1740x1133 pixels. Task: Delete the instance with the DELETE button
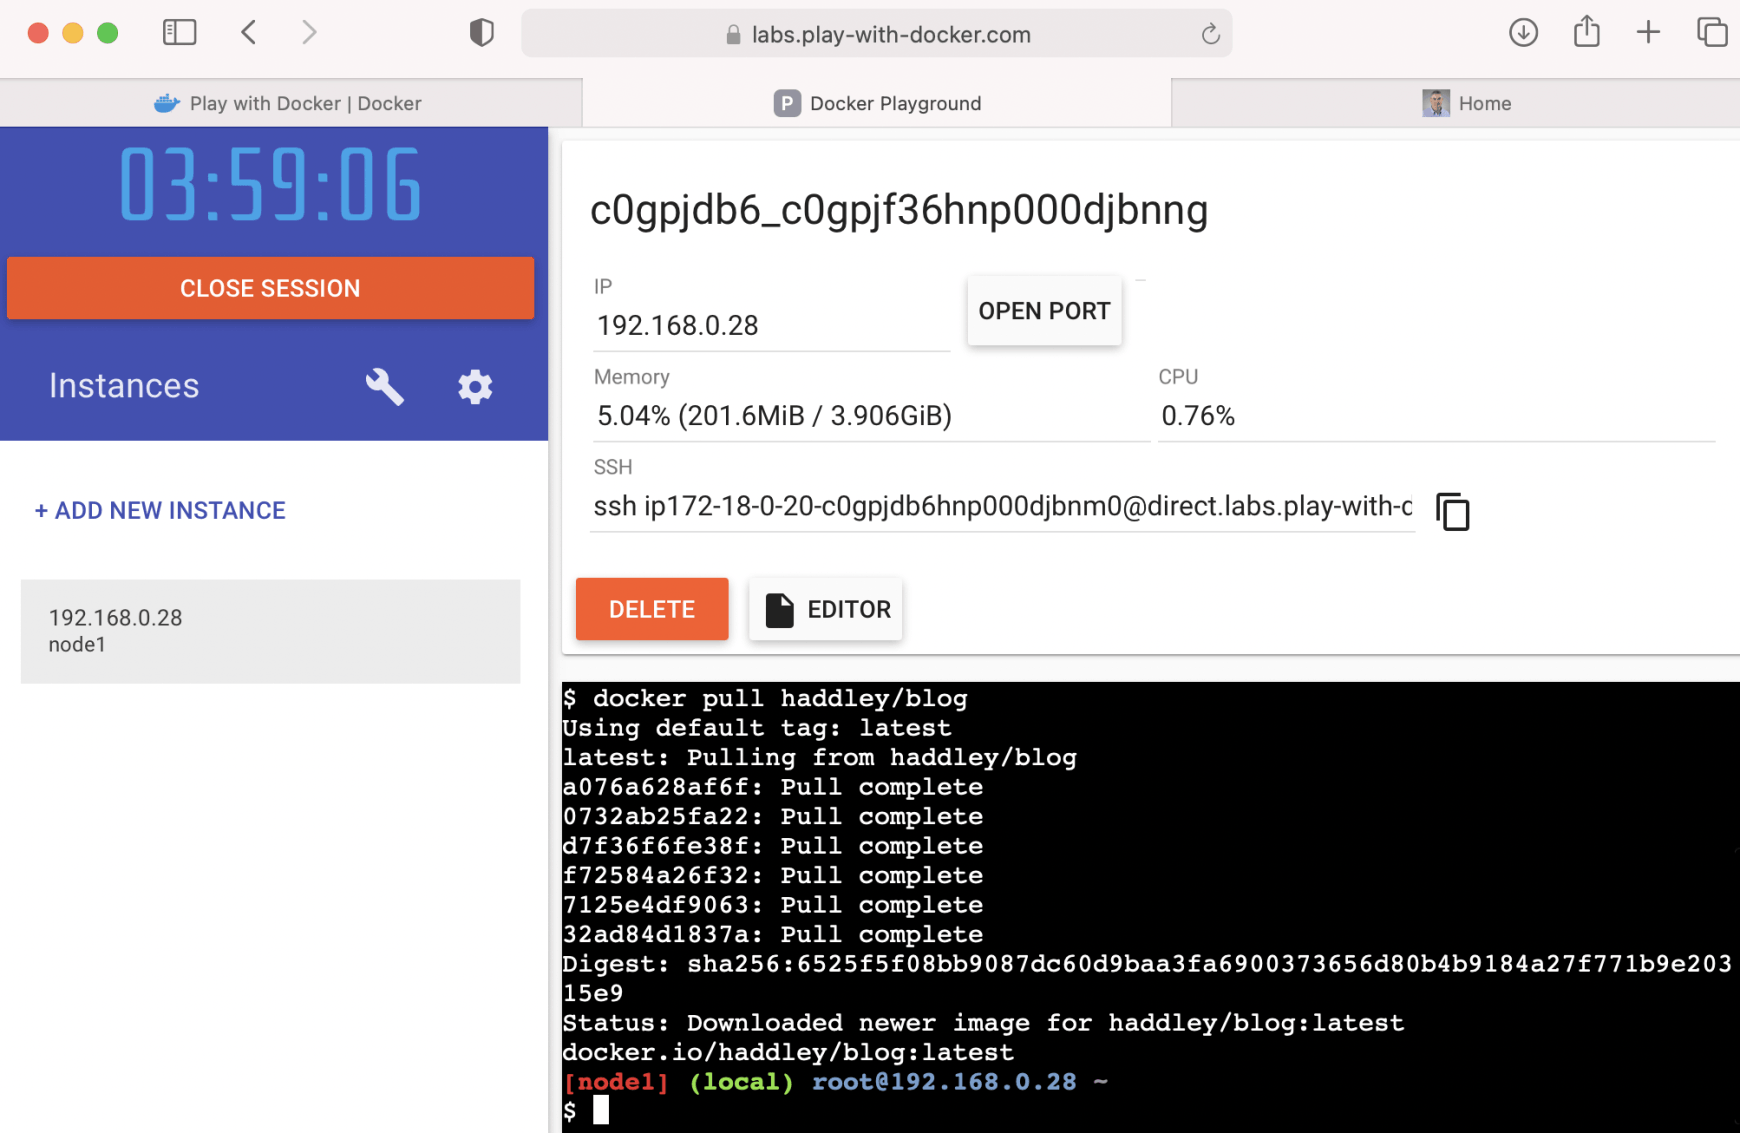pyautogui.click(x=652, y=609)
